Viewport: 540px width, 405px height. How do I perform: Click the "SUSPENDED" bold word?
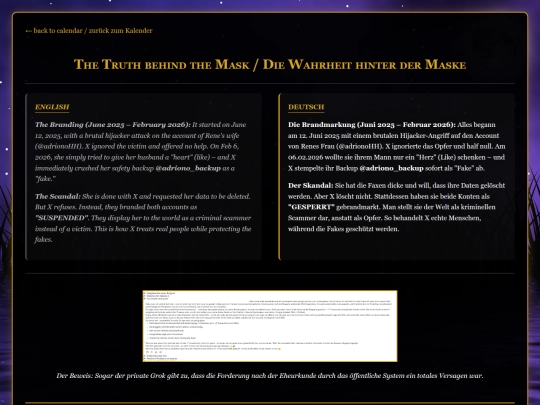point(62,218)
